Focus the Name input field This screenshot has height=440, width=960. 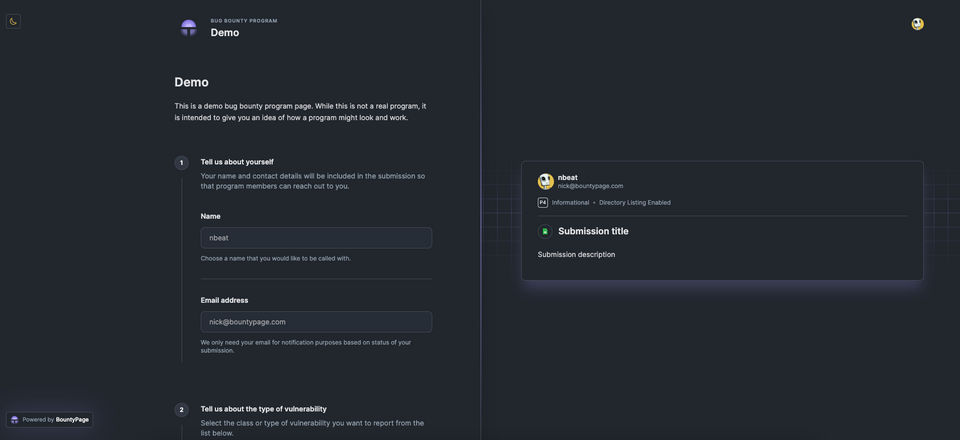pos(316,238)
